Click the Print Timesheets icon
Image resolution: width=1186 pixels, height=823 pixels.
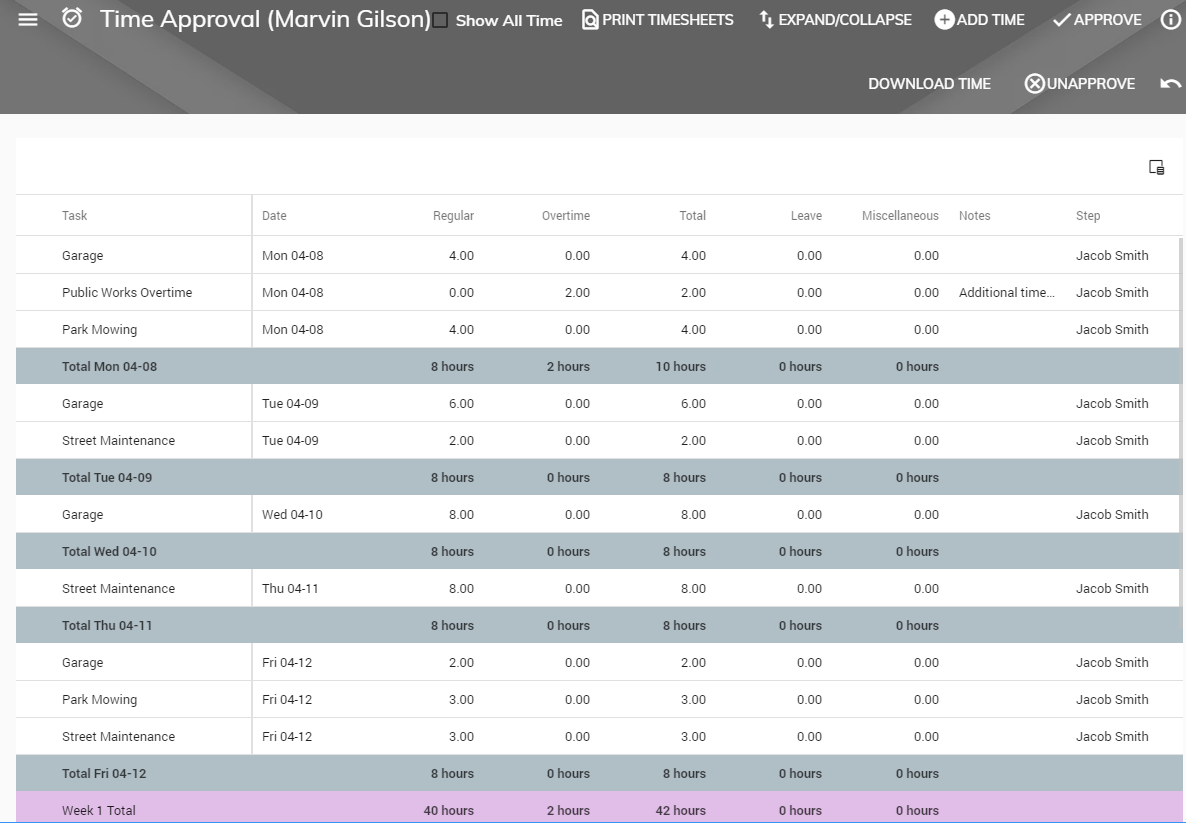[590, 20]
